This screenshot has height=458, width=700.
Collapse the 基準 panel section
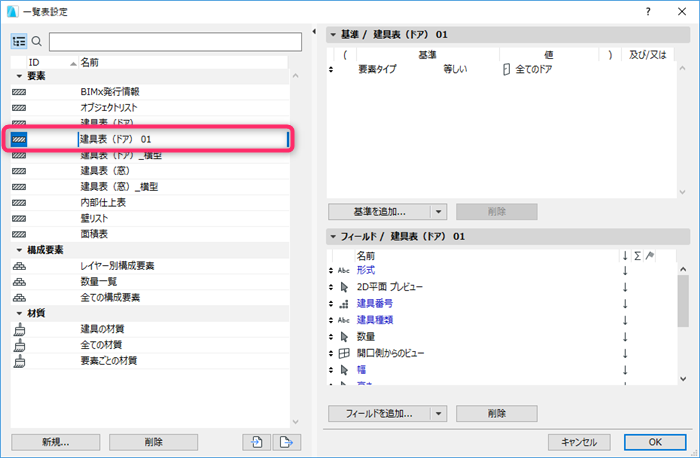click(333, 34)
